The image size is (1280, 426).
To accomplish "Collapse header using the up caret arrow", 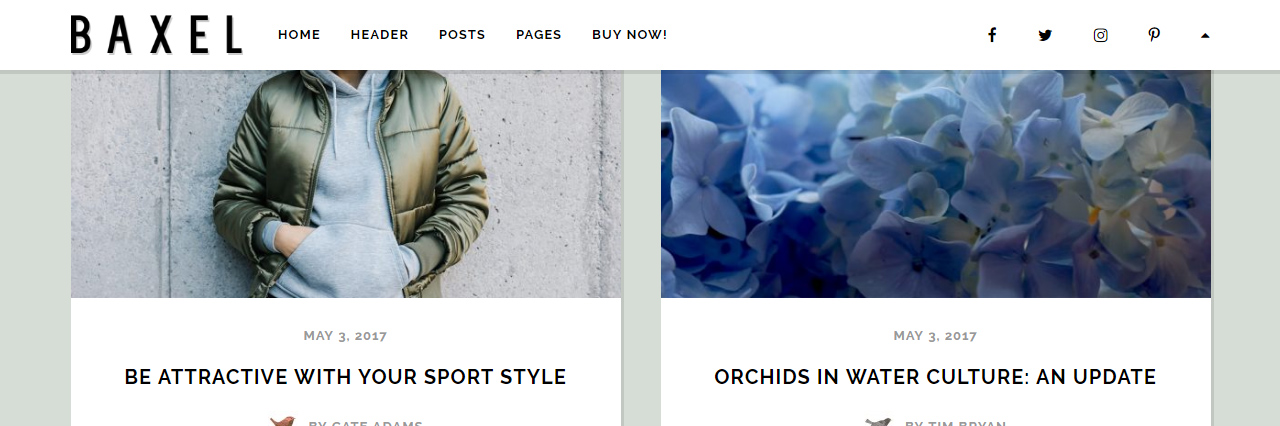I will click(1205, 35).
